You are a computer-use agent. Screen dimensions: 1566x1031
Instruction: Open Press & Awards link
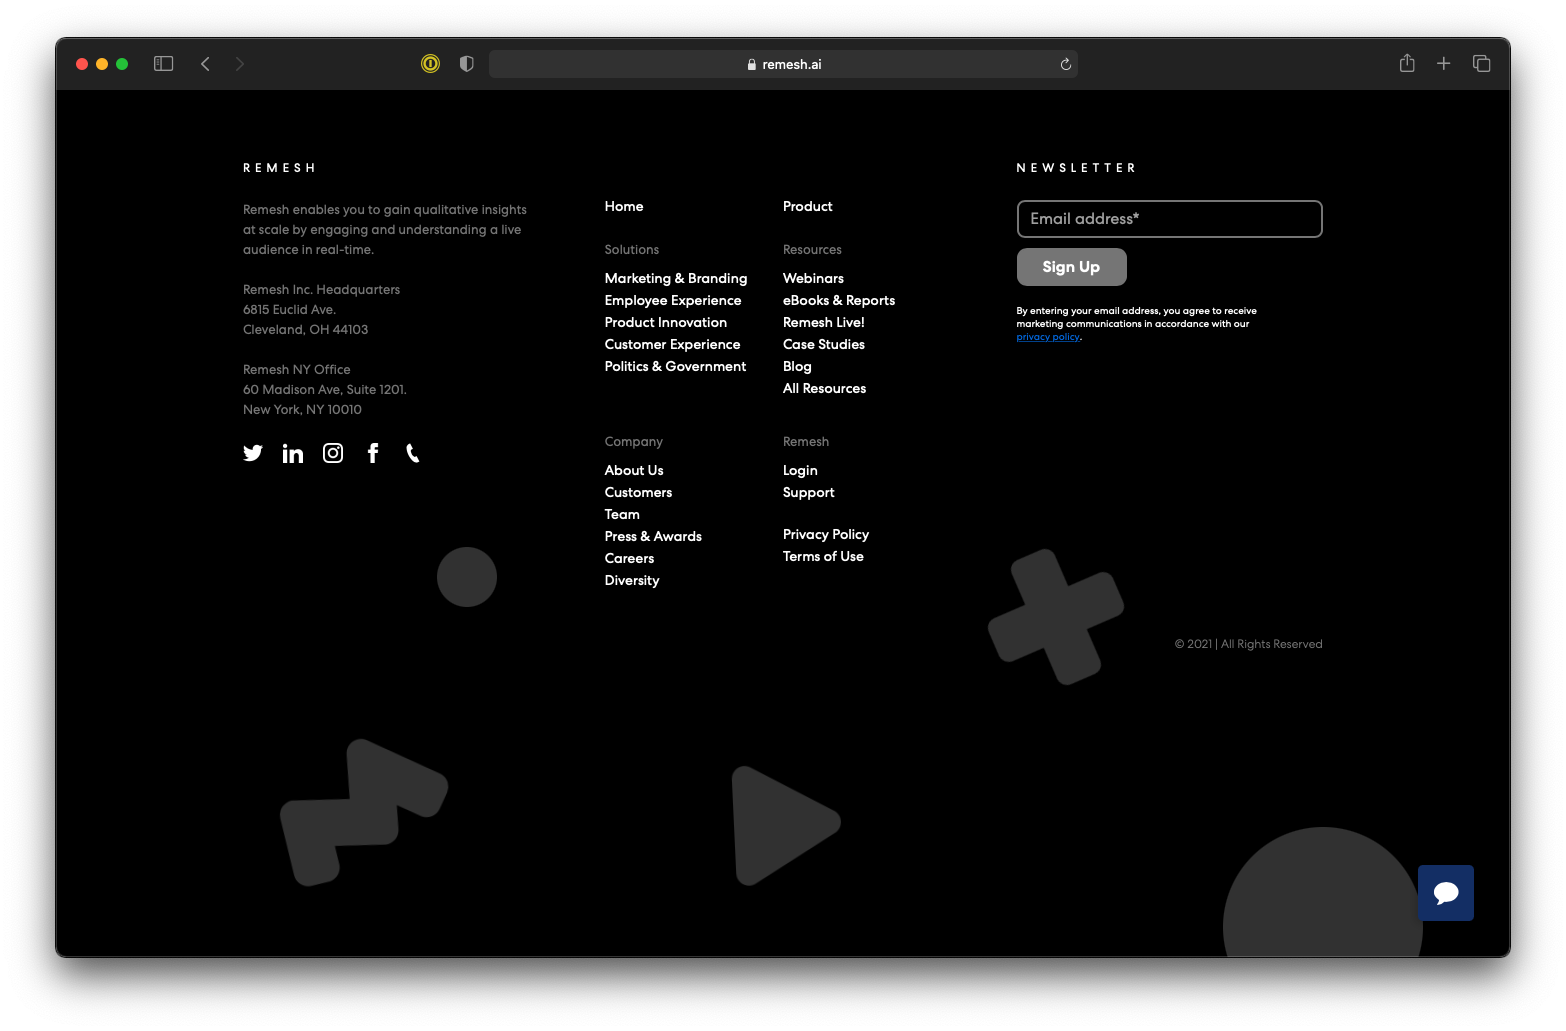coord(654,537)
